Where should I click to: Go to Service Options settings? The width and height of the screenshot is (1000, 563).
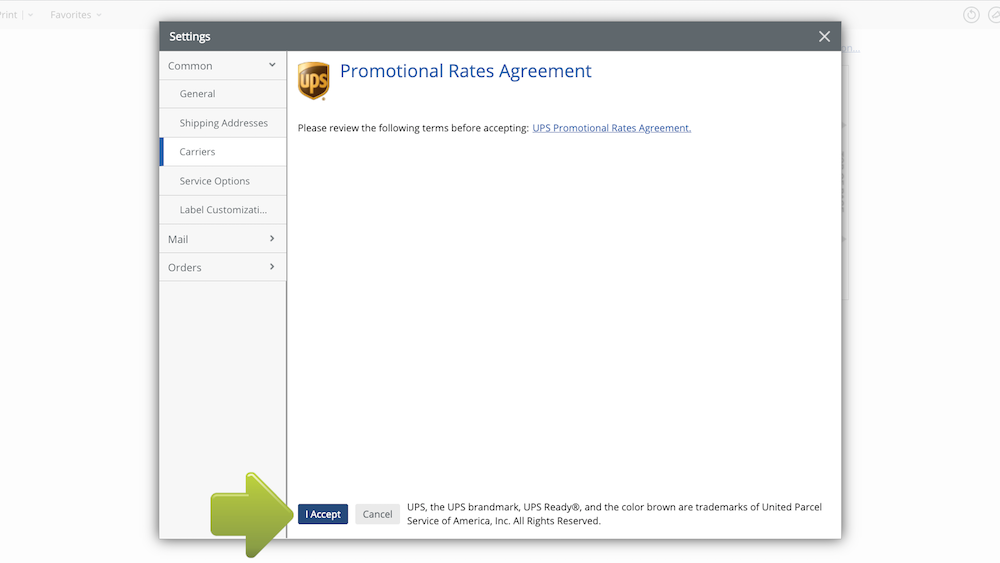pos(215,181)
